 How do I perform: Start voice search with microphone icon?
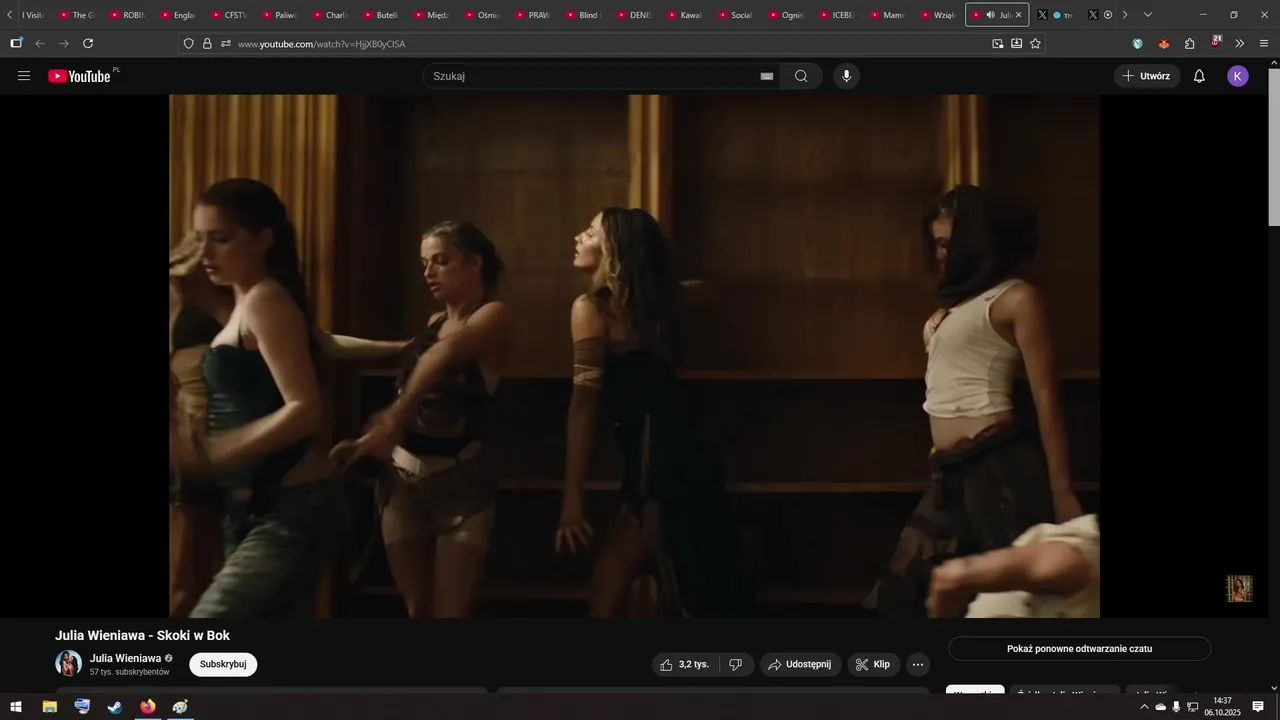pos(846,76)
